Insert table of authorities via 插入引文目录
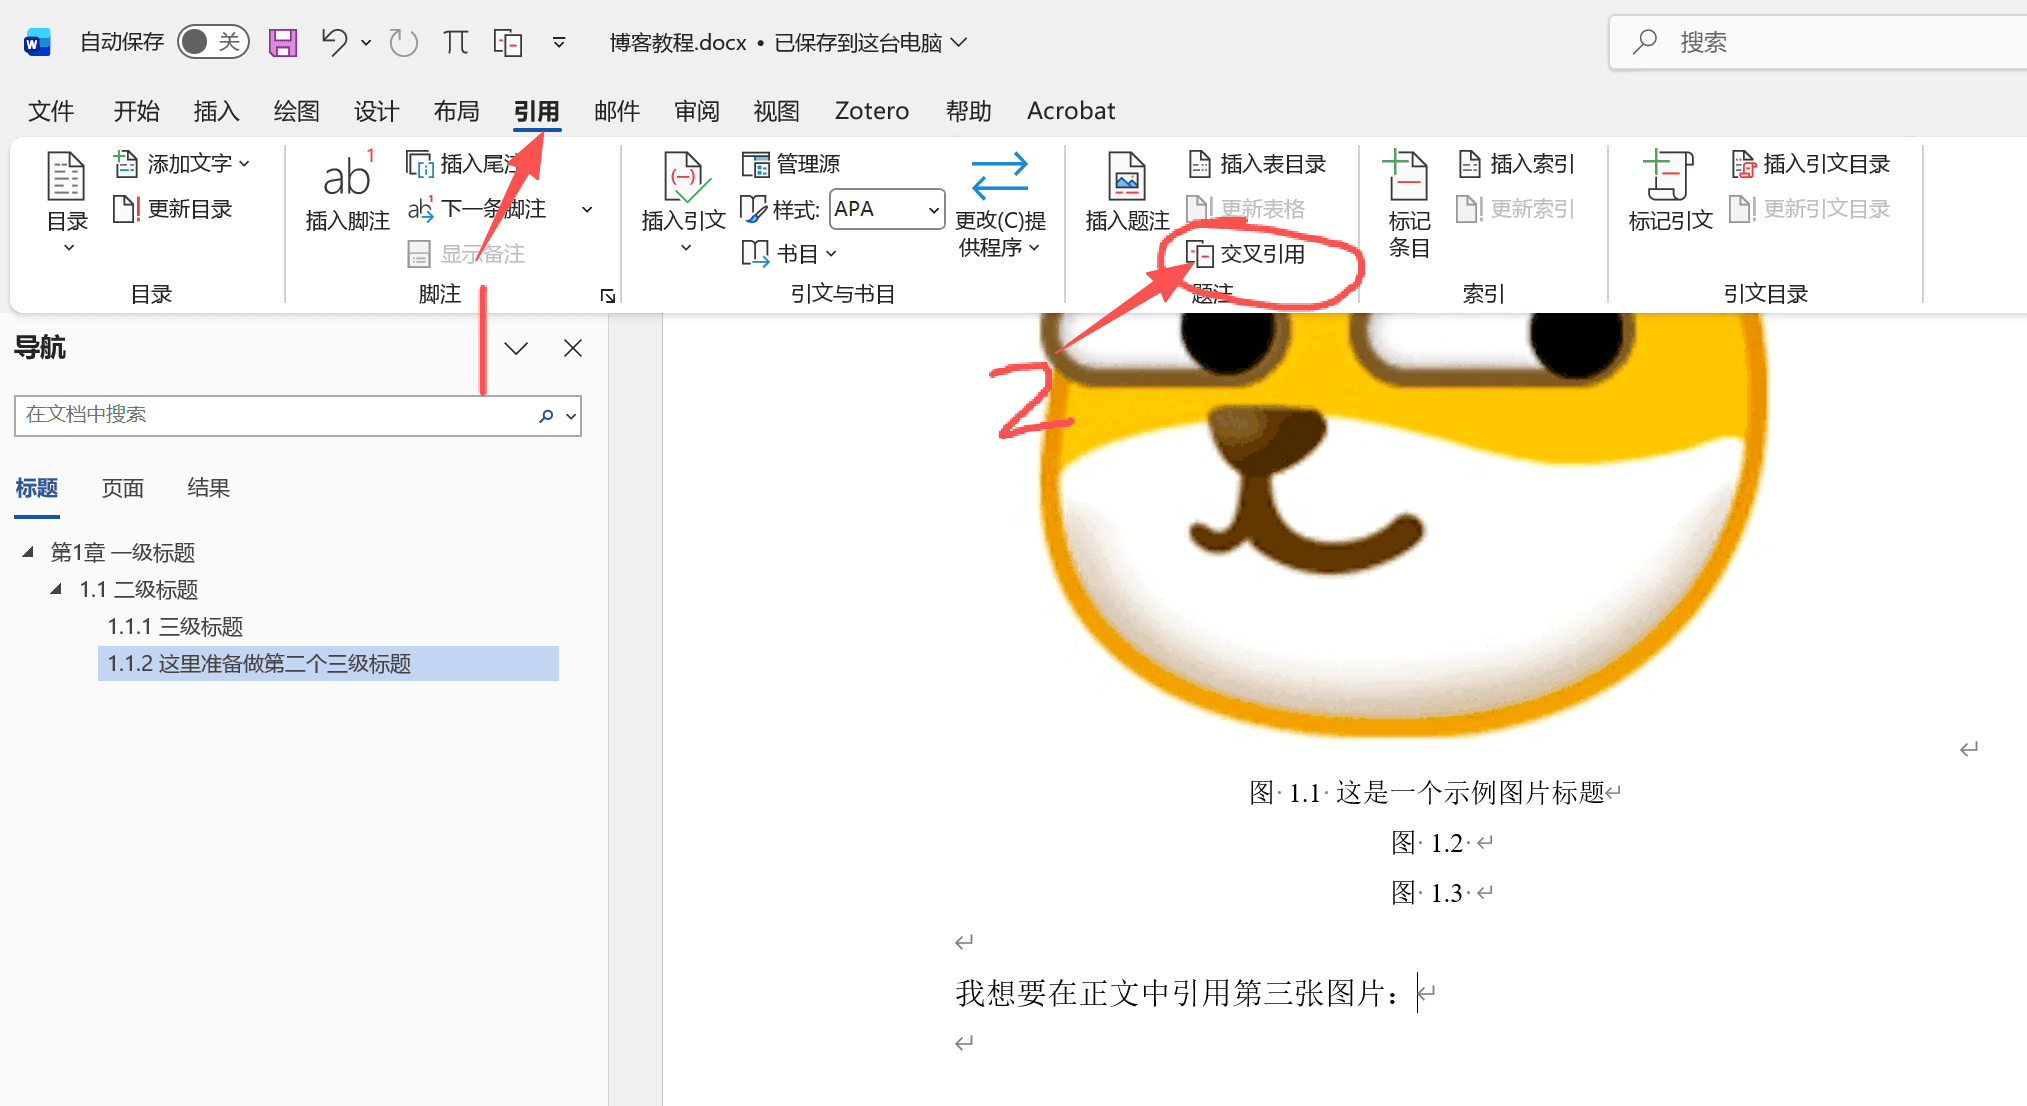Viewport: 2027px width, 1106px height. (x=1810, y=163)
